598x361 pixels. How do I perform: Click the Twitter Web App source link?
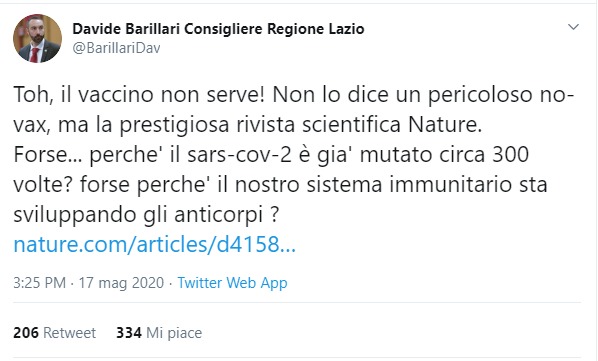point(232,283)
